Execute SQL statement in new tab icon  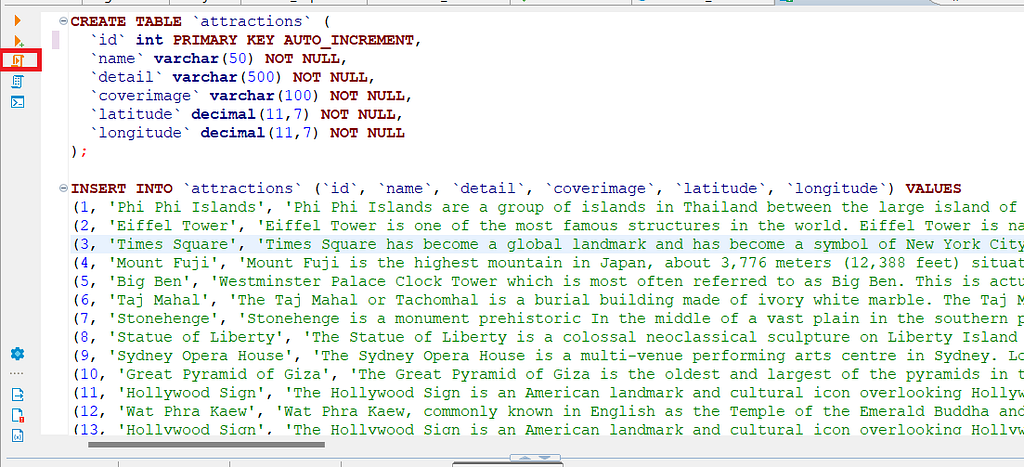(18, 41)
